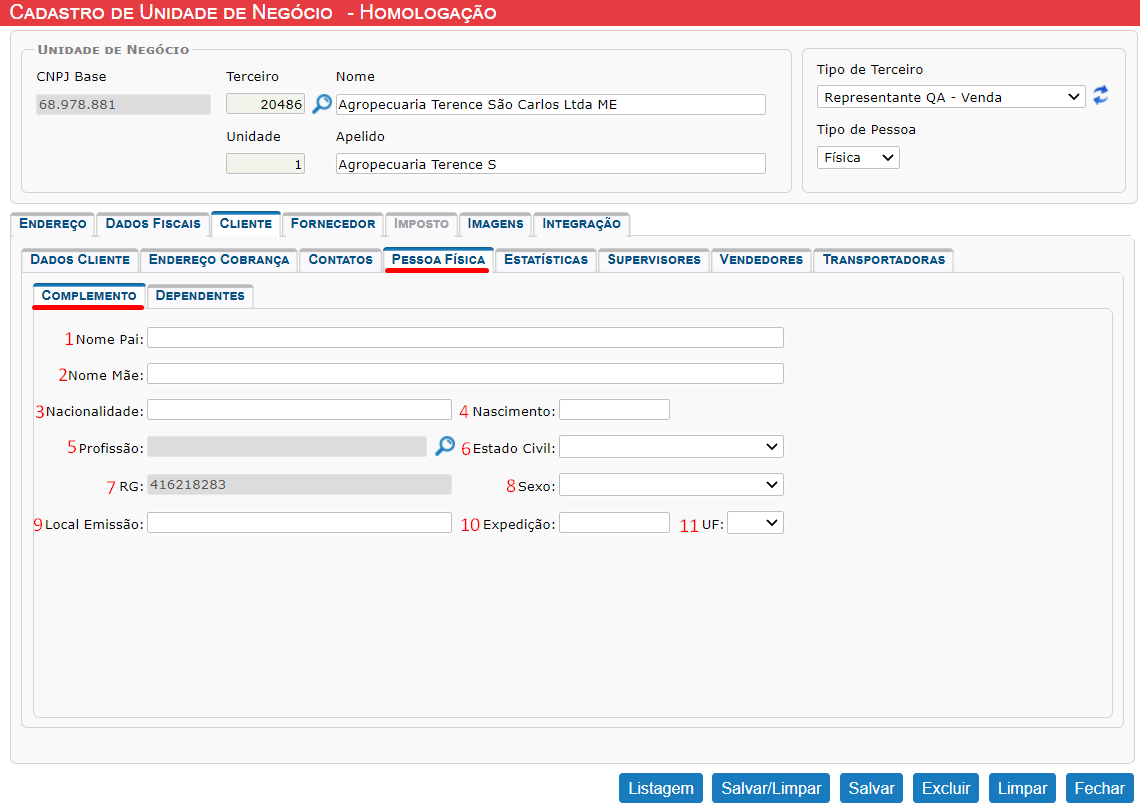Click the CNPJ Base field 68.978.881
This screenshot has width=1140, height=809.
(124, 104)
